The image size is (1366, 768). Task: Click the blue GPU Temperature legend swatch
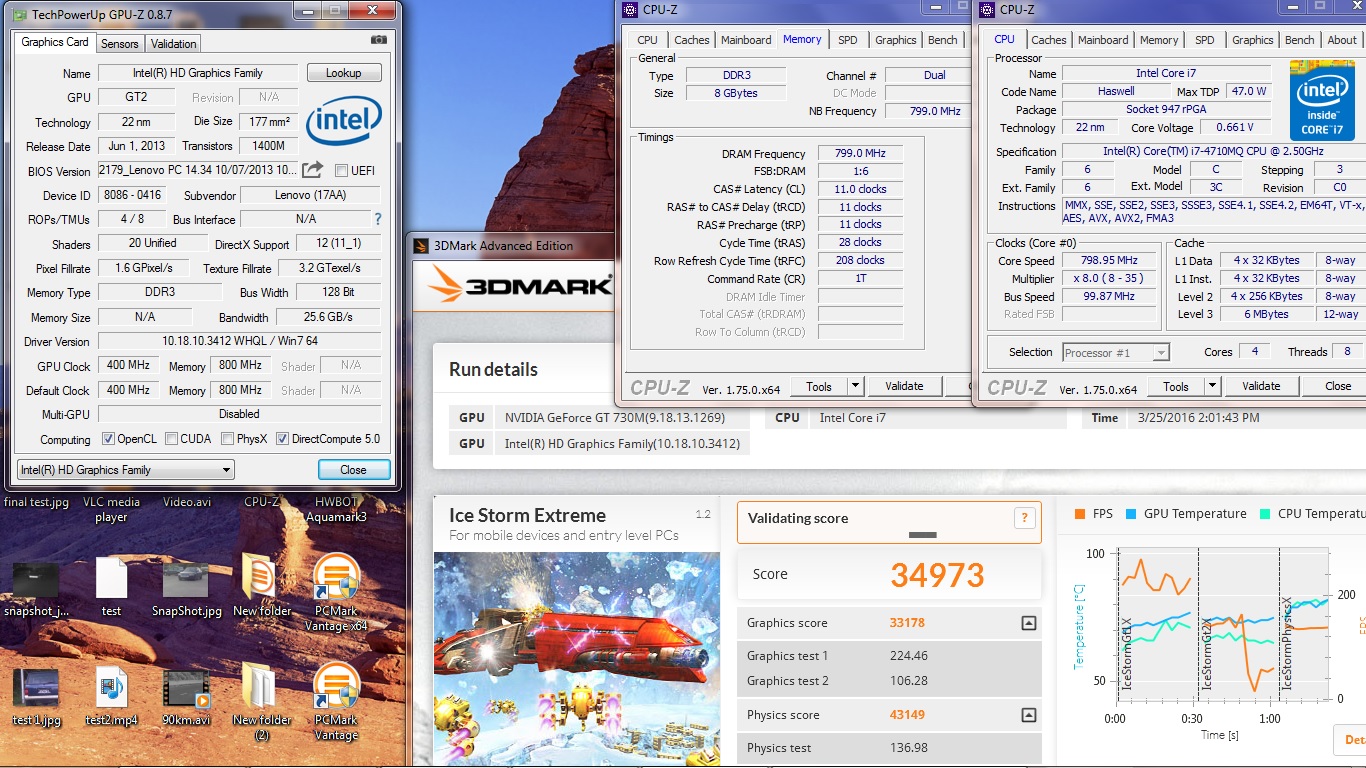click(1131, 514)
